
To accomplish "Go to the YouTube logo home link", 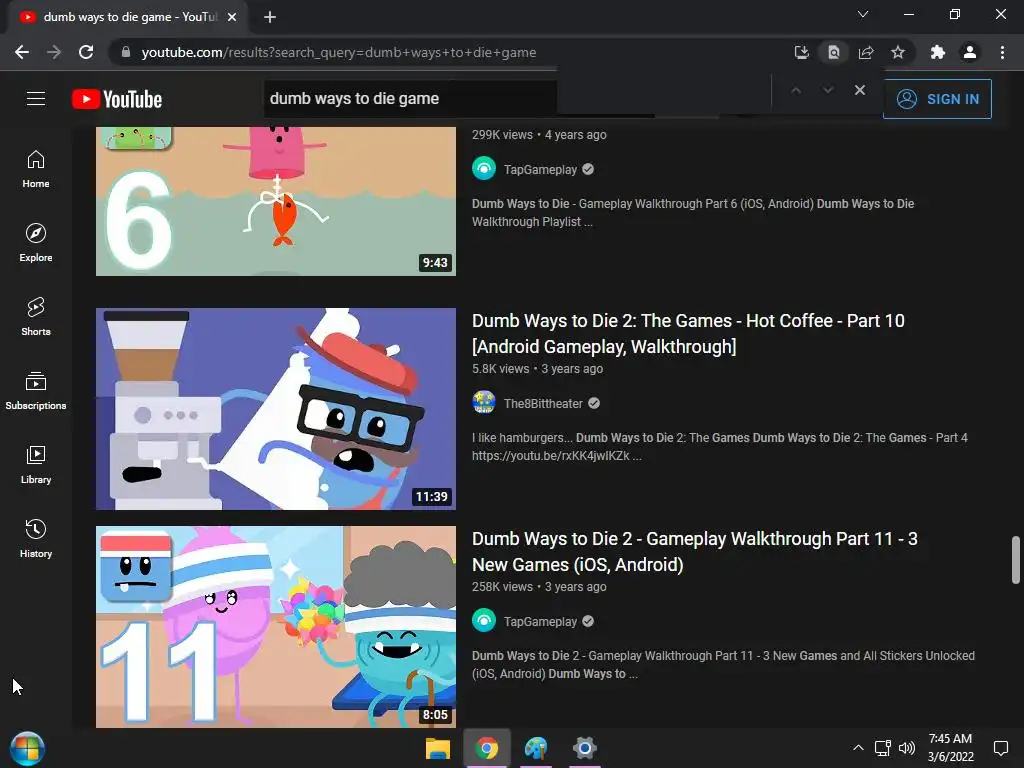I will point(117,99).
